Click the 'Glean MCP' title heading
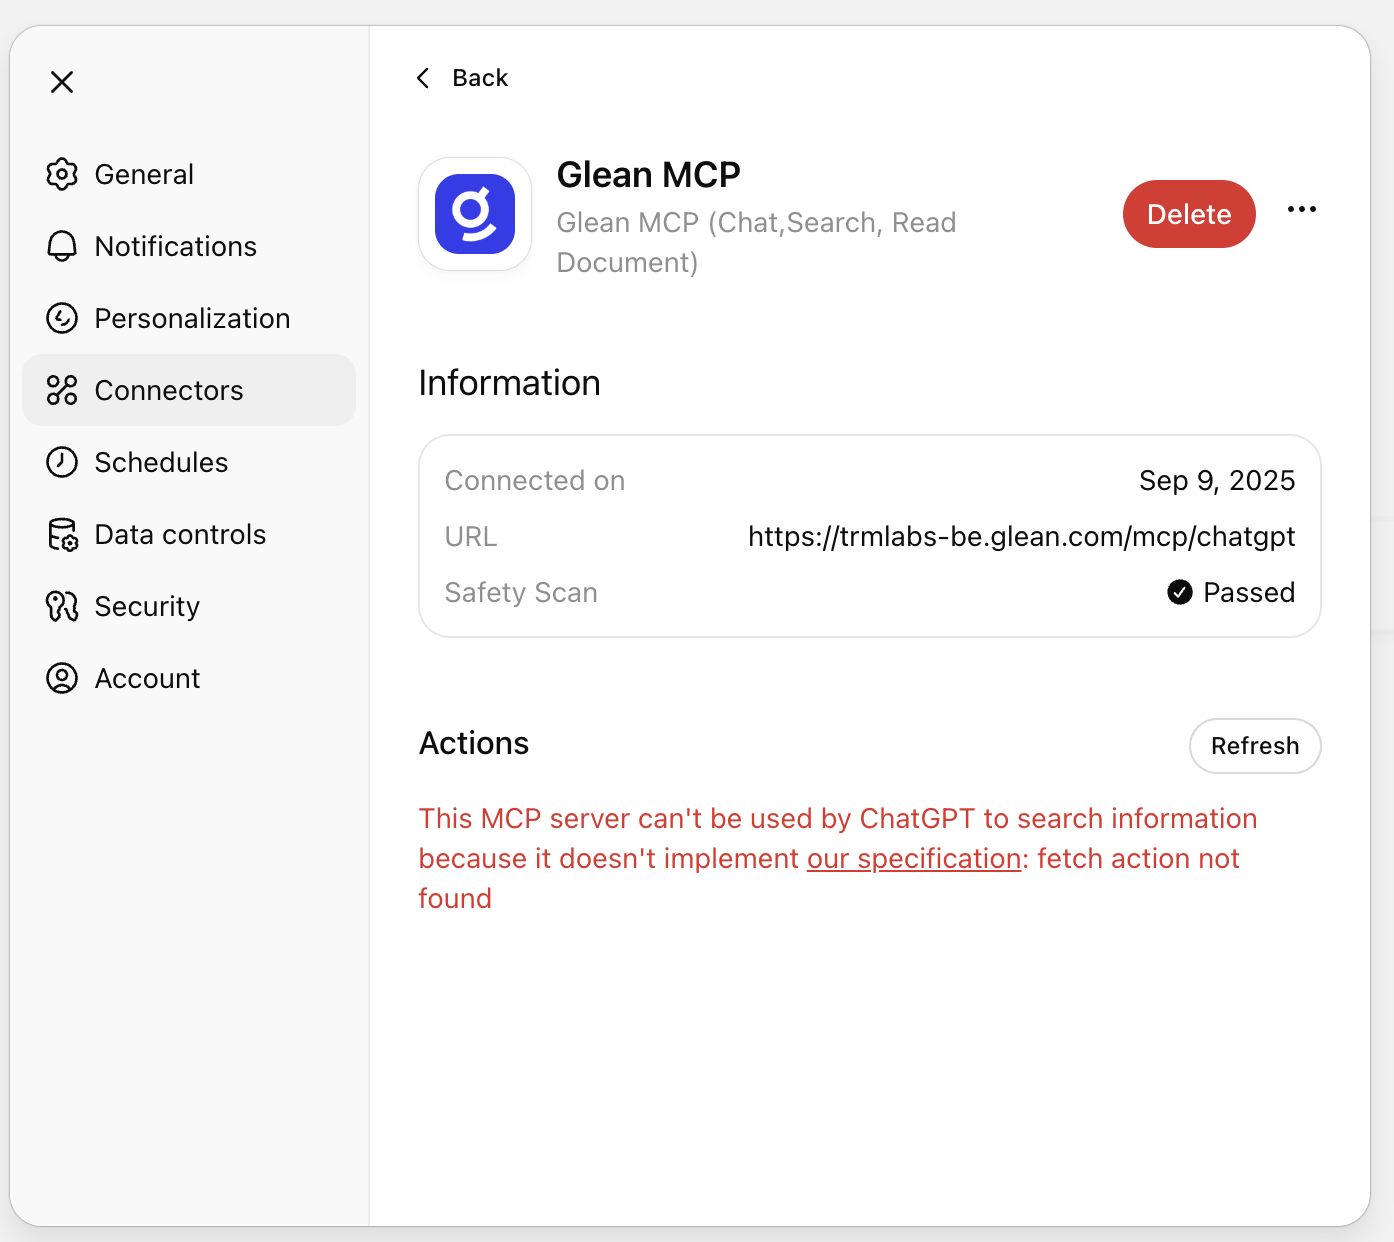The width and height of the screenshot is (1394, 1242). click(649, 175)
